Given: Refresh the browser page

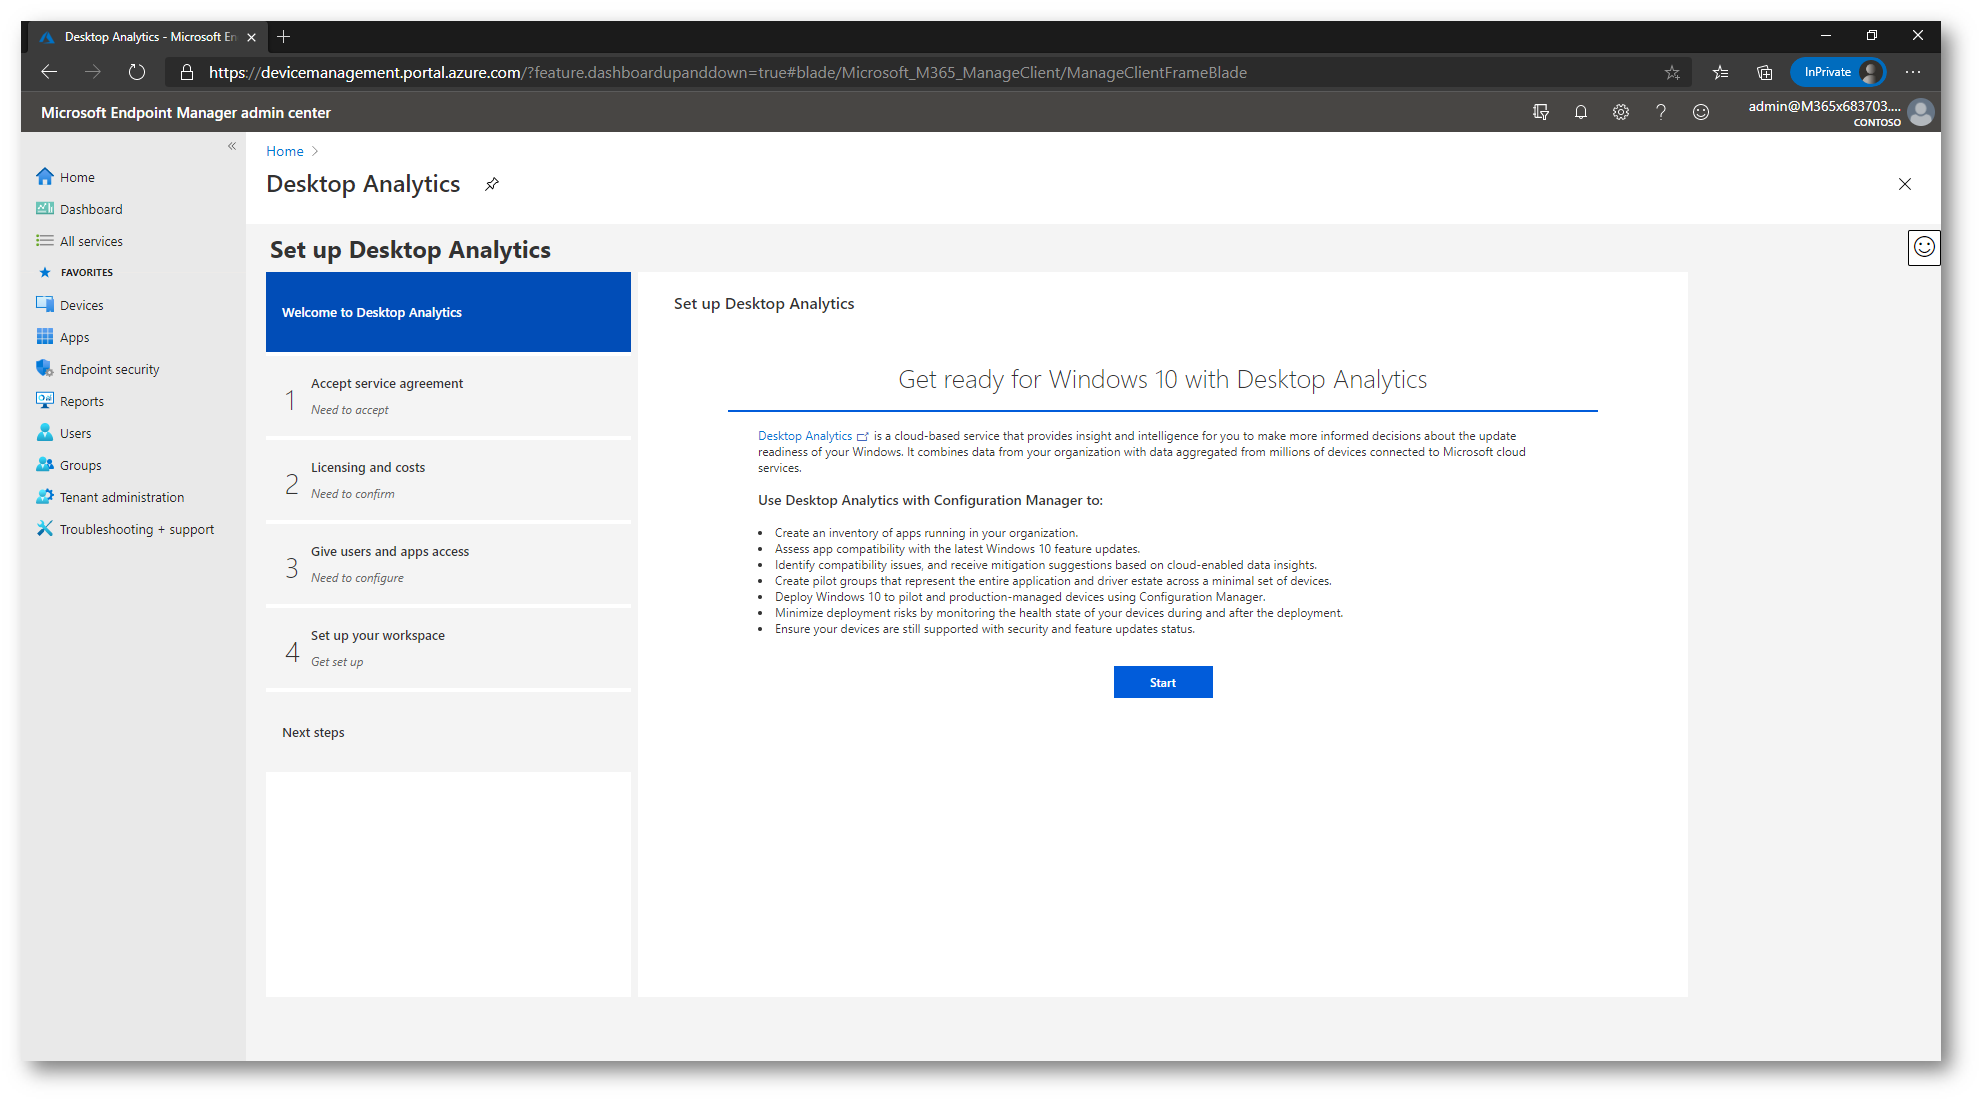Looking at the screenshot, I should (137, 72).
